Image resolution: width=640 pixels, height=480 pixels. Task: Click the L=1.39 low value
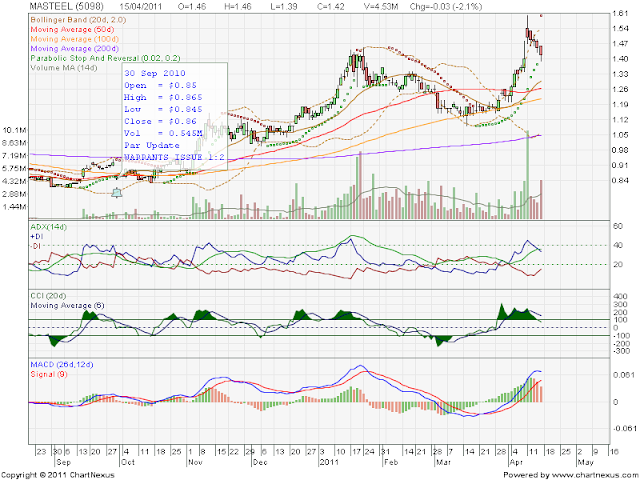(x=284, y=7)
